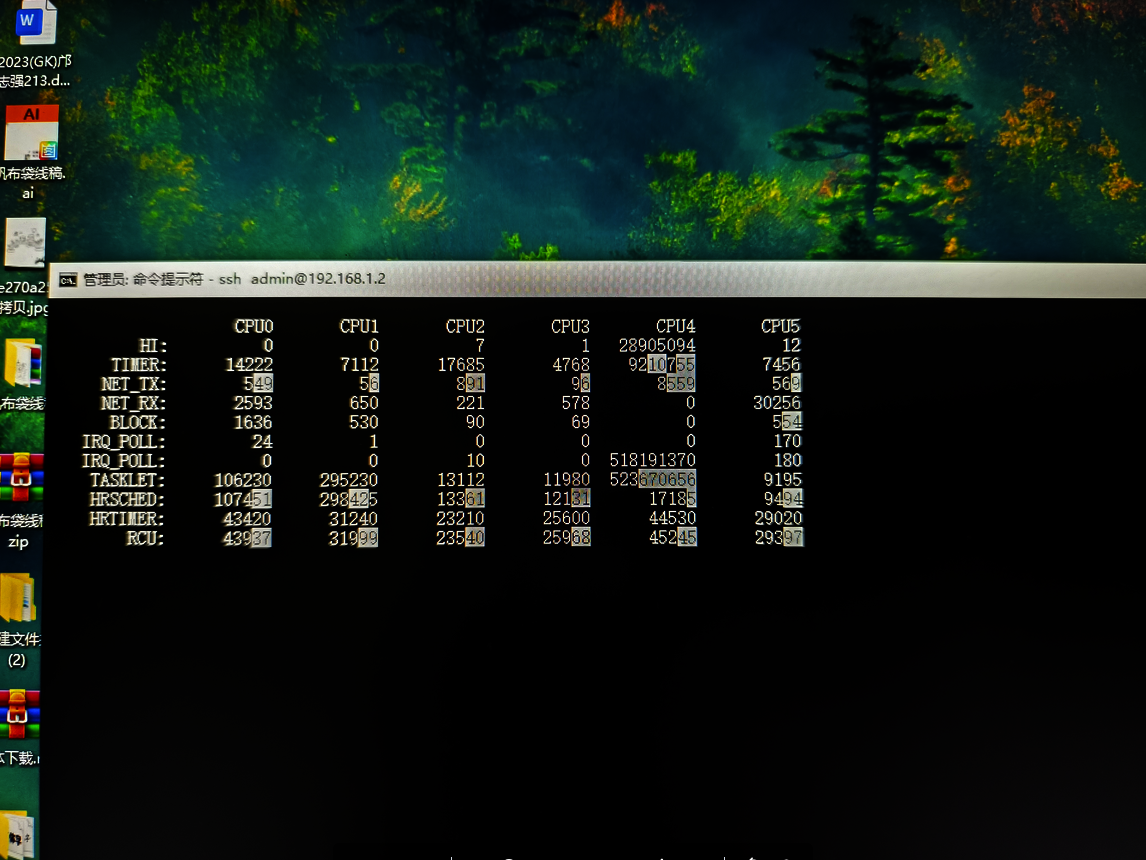Click the TASKLET: row label

point(128,481)
